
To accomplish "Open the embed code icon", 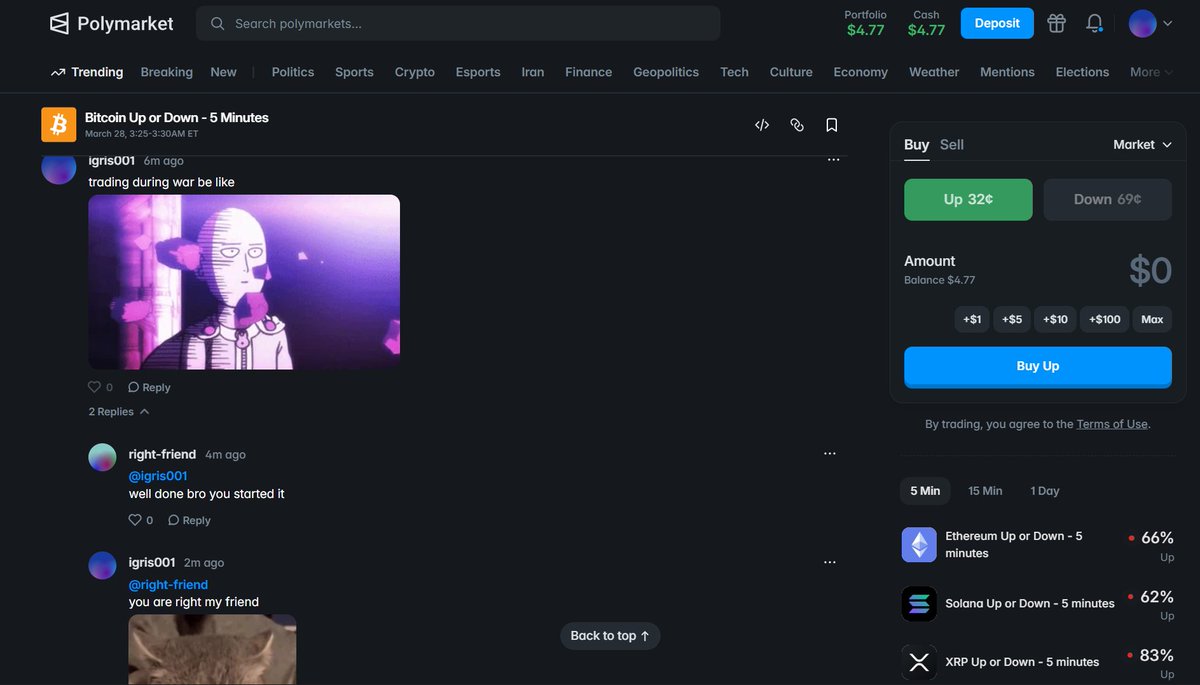I will pyautogui.click(x=762, y=125).
